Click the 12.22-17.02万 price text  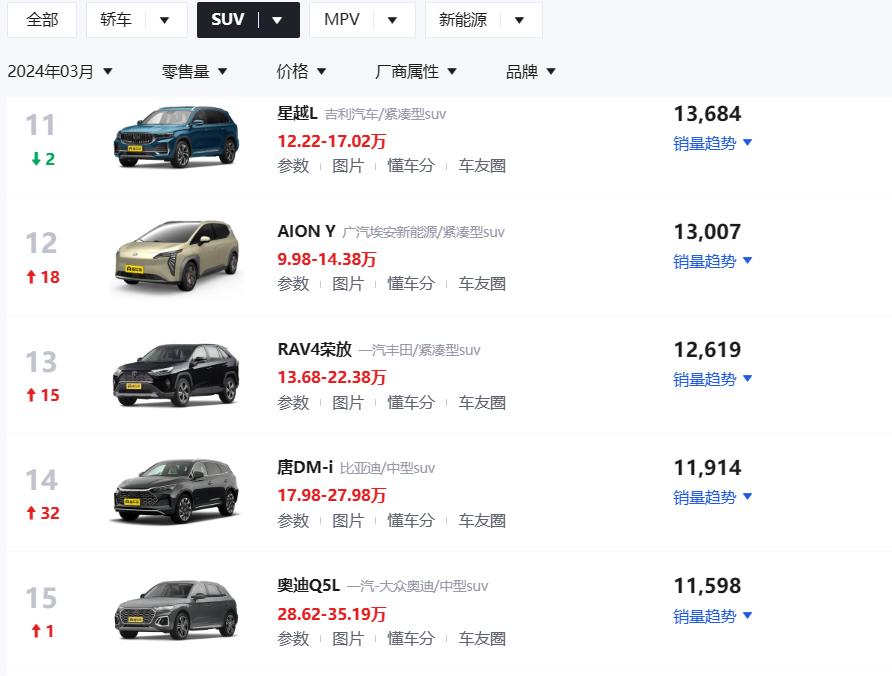coord(332,141)
